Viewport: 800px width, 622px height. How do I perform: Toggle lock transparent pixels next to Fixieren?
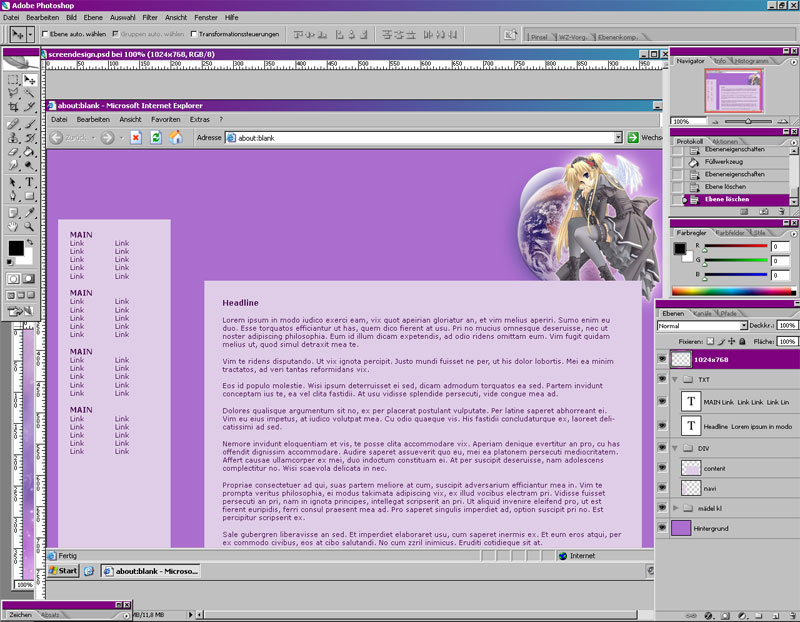(x=710, y=341)
